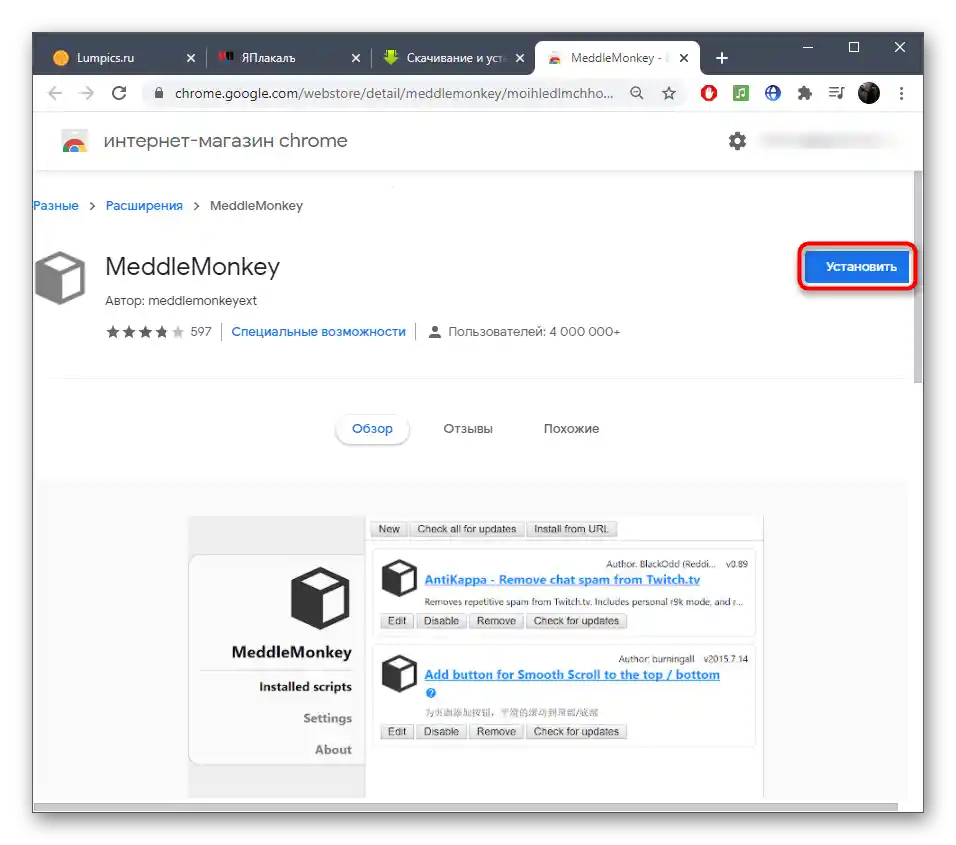
Task: Go forward to the next page
Action: point(87,93)
